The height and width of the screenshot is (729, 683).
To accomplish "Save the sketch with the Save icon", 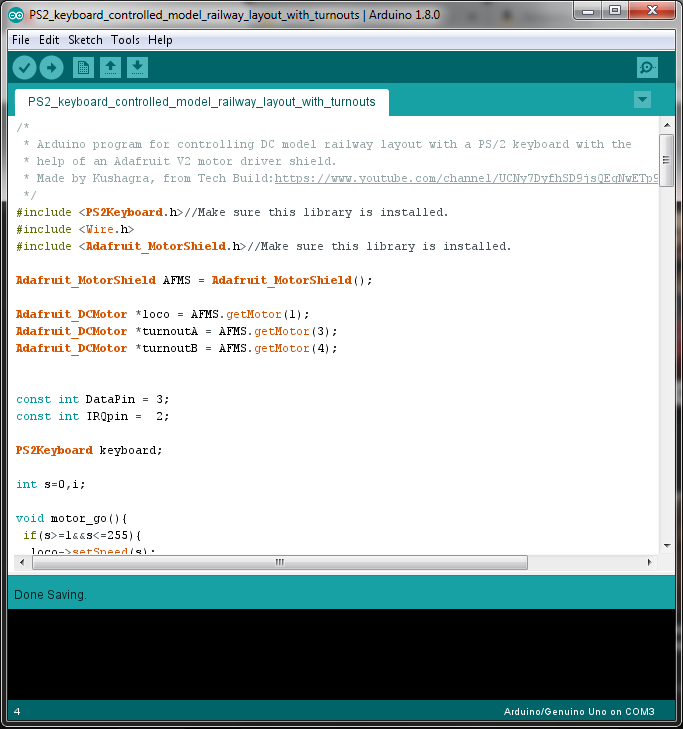I will pyautogui.click(x=137, y=68).
